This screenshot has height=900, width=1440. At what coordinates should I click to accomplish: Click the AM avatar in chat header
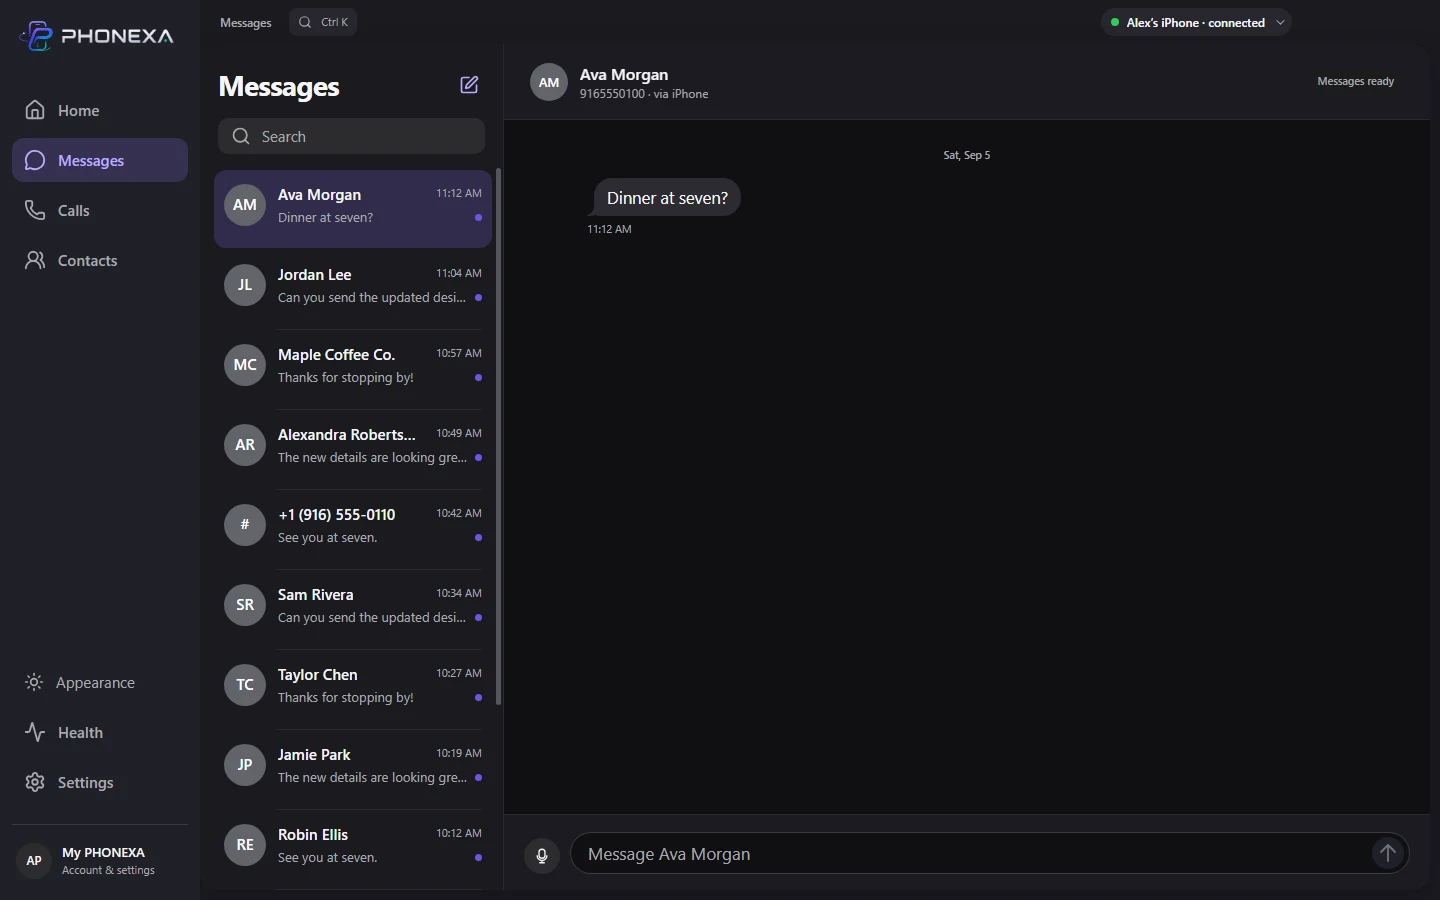click(x=549, y=83)
